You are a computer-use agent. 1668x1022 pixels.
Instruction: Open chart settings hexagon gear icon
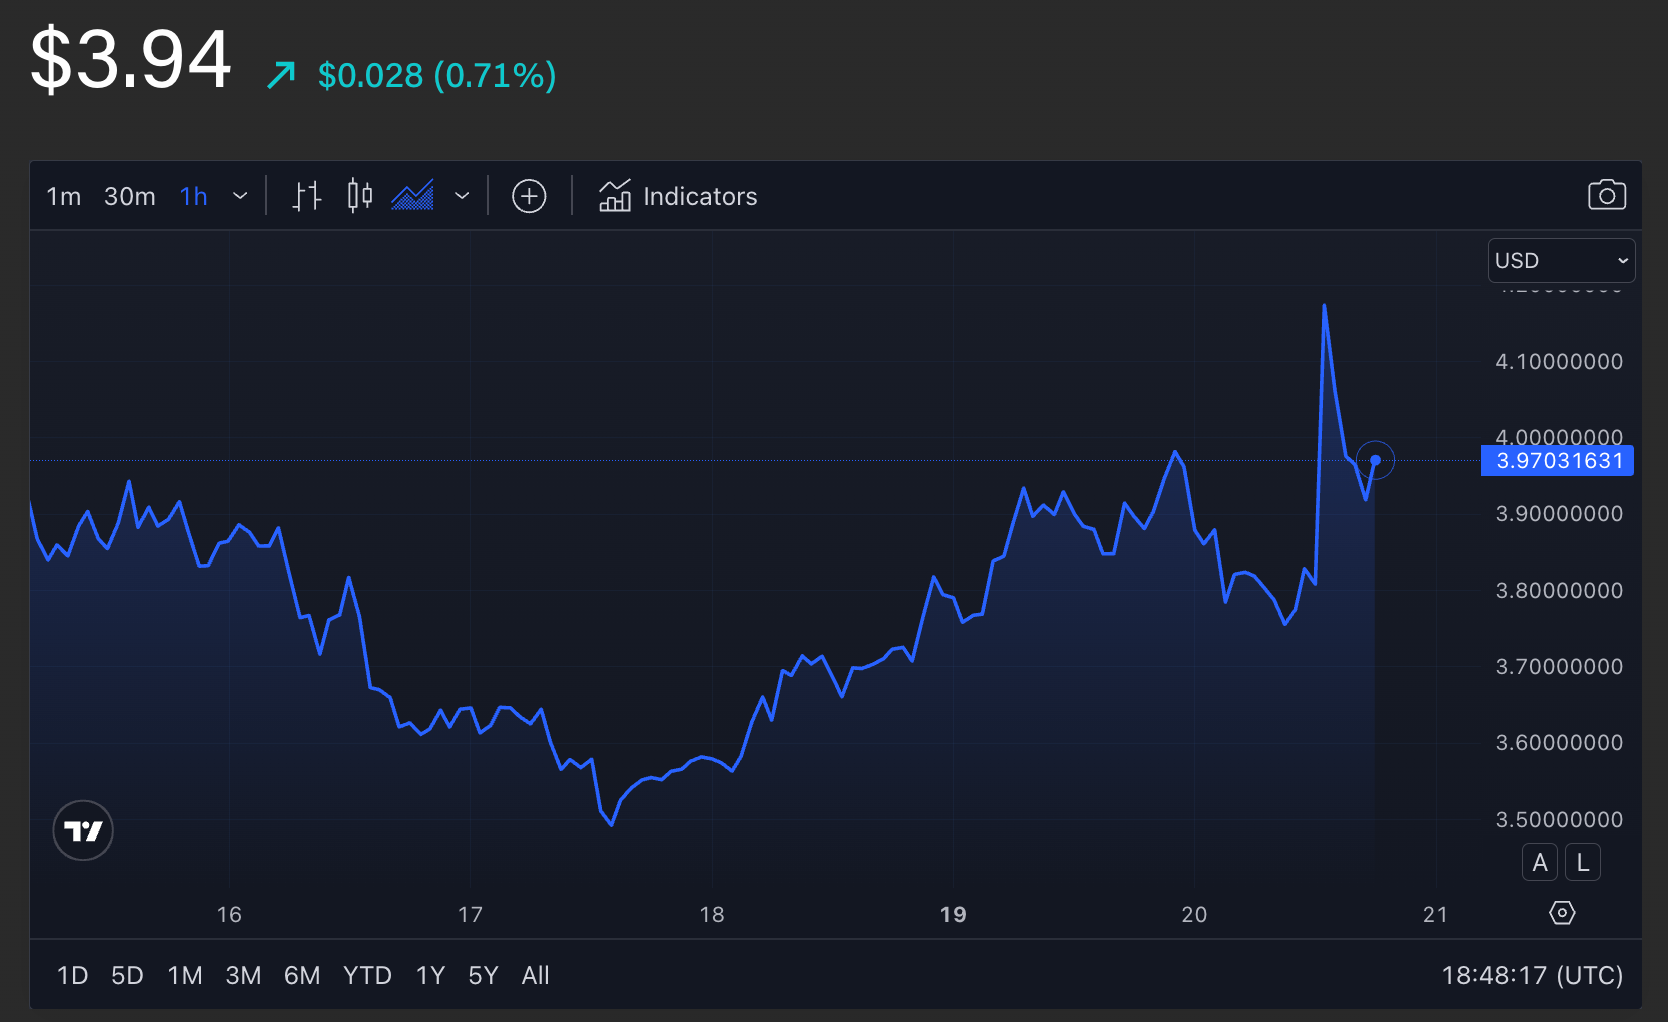(x=1561, y=913)
